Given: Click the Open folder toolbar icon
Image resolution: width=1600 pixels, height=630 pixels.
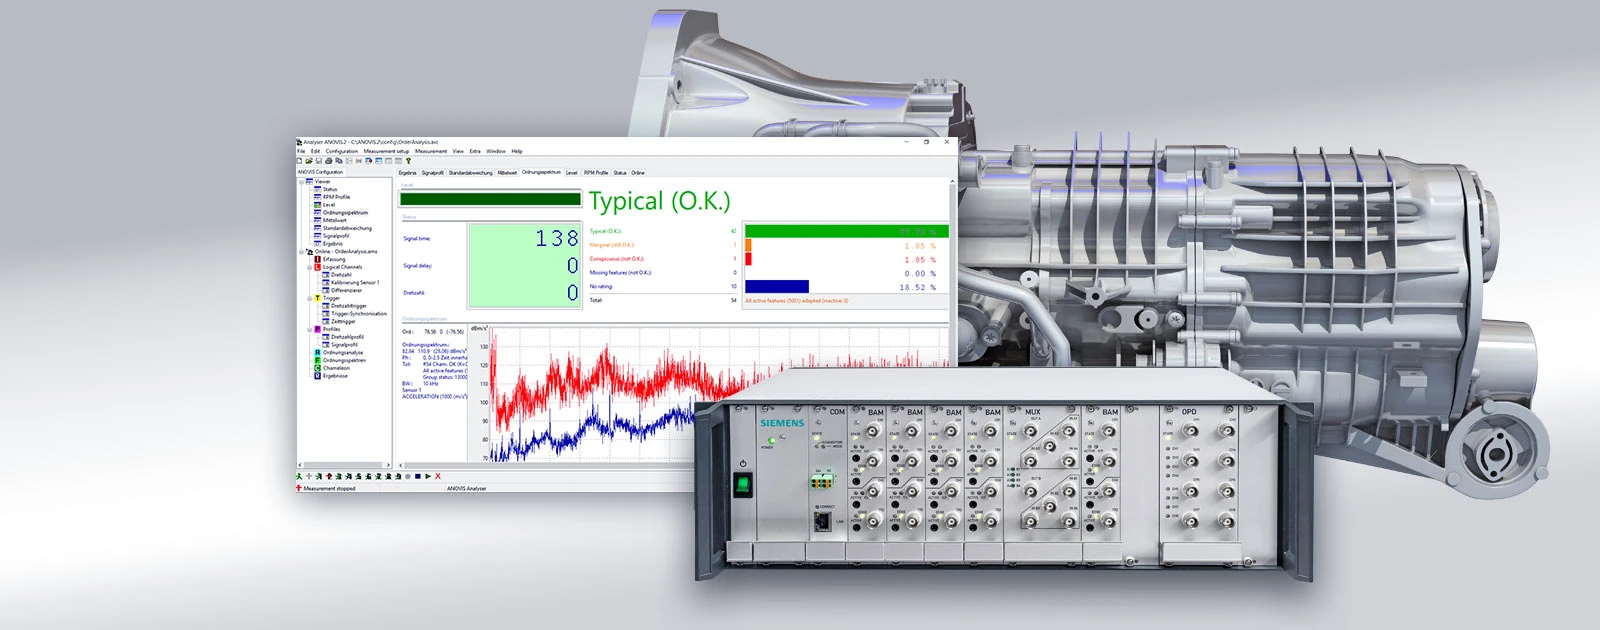Looking at the screenshot, I should click(309, 161).
